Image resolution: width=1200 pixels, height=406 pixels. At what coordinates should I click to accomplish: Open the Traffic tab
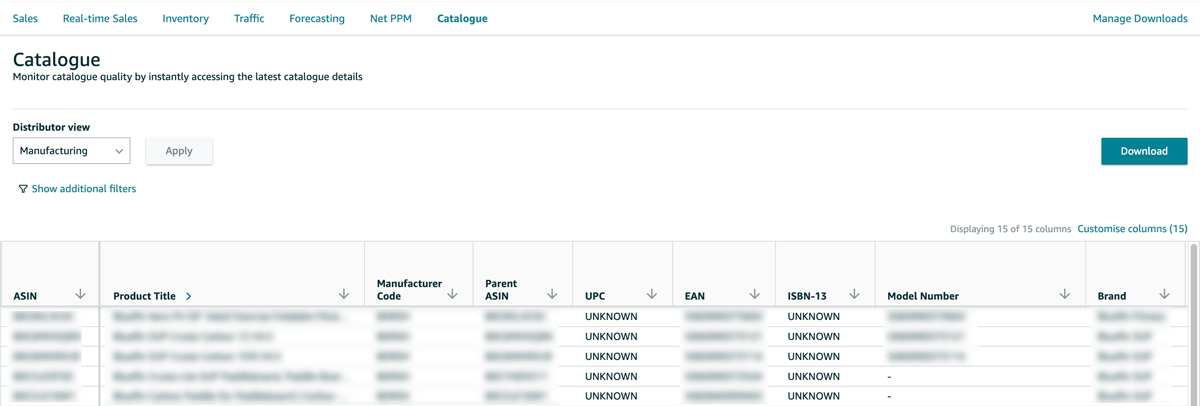[x=249, y=18]
